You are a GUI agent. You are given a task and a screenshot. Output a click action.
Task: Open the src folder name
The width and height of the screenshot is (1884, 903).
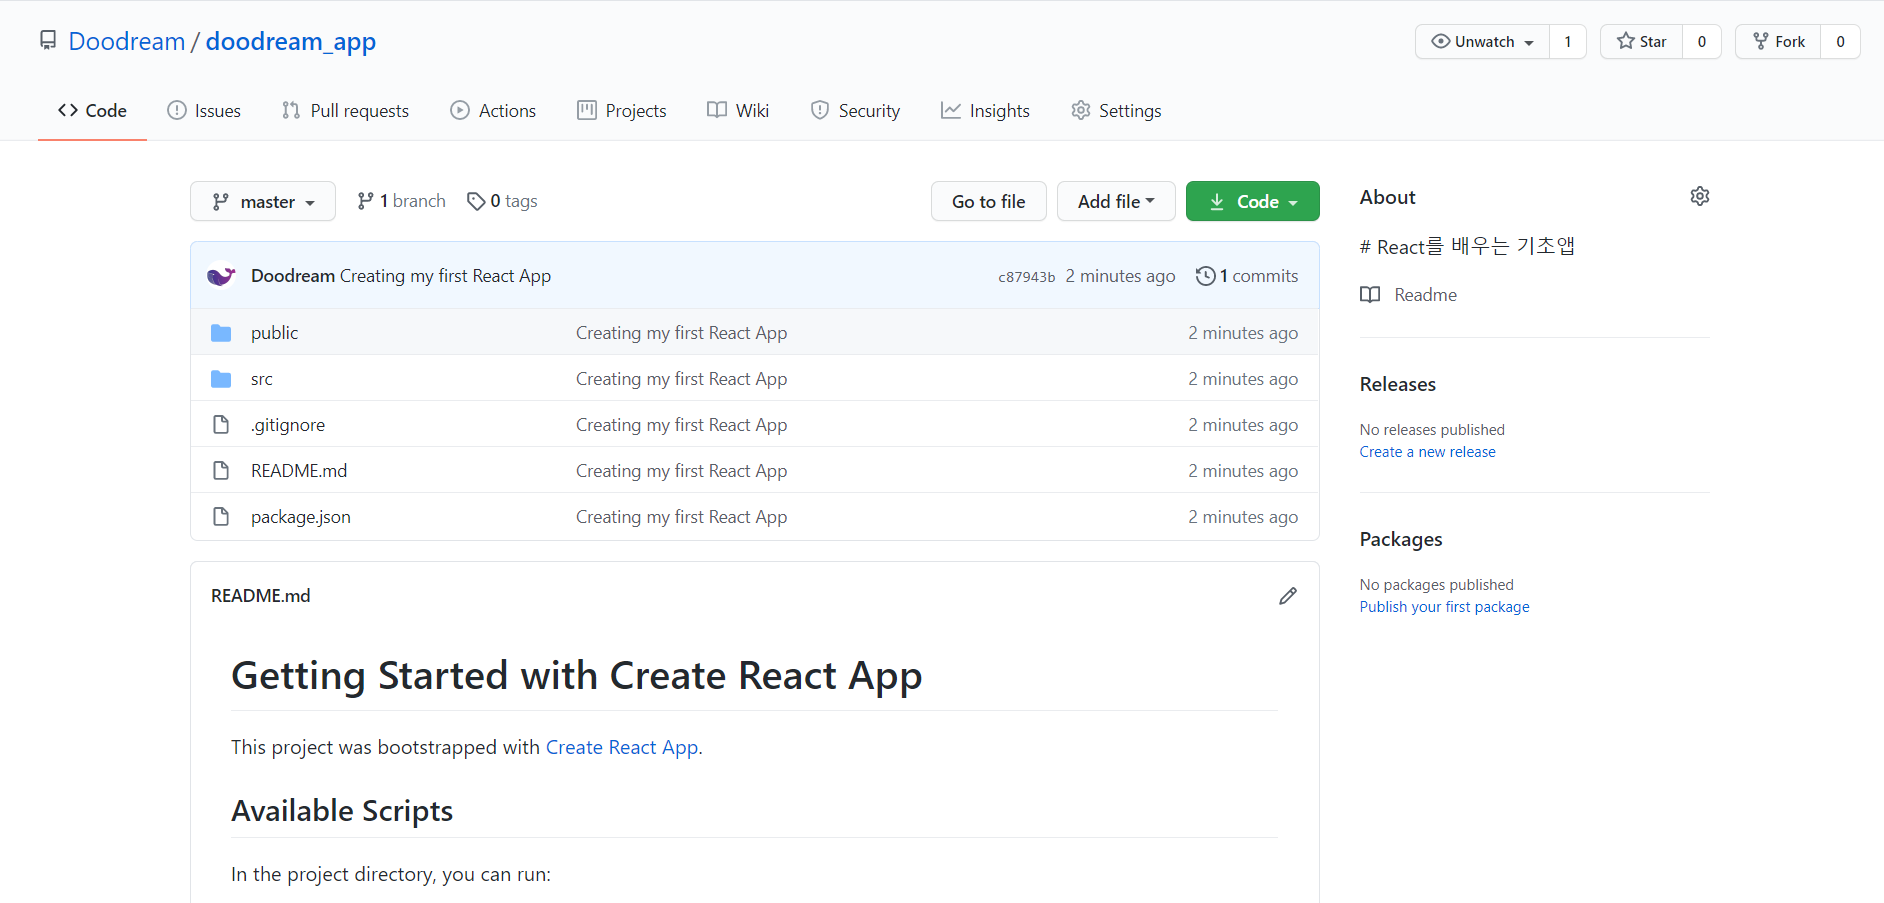[262, 379]
